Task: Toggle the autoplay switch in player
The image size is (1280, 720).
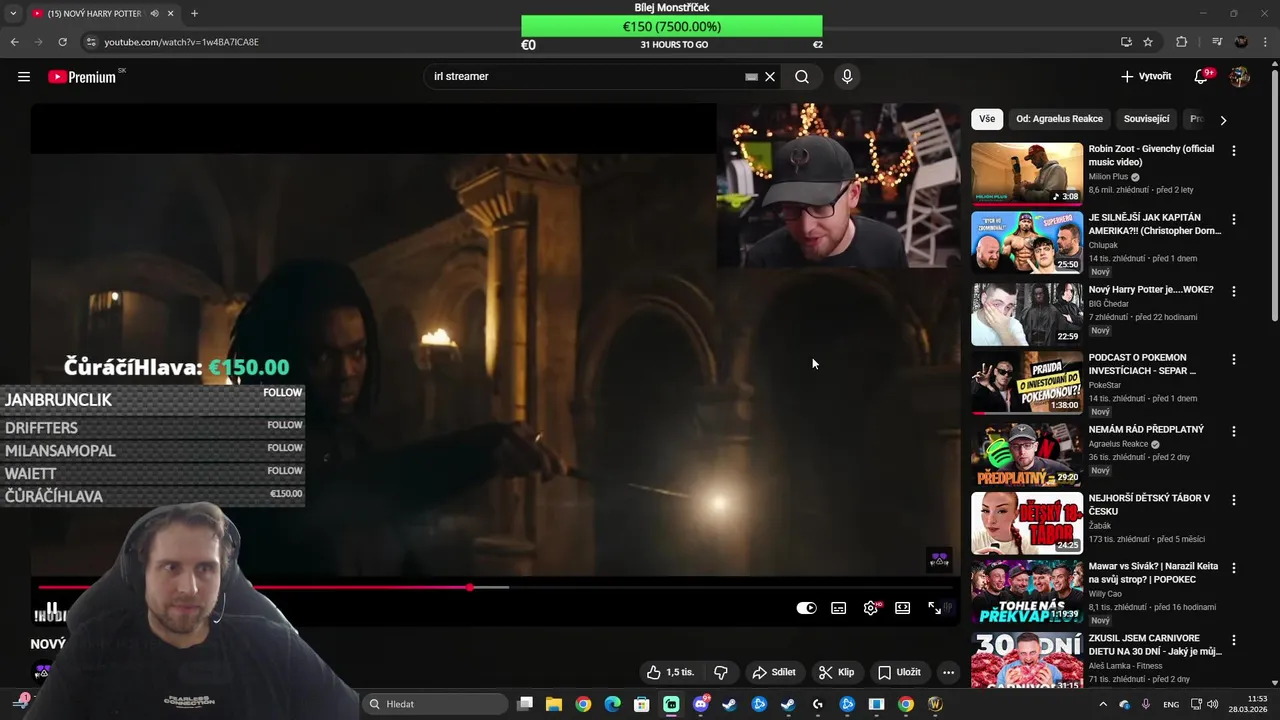Action: tap(806, 608)
